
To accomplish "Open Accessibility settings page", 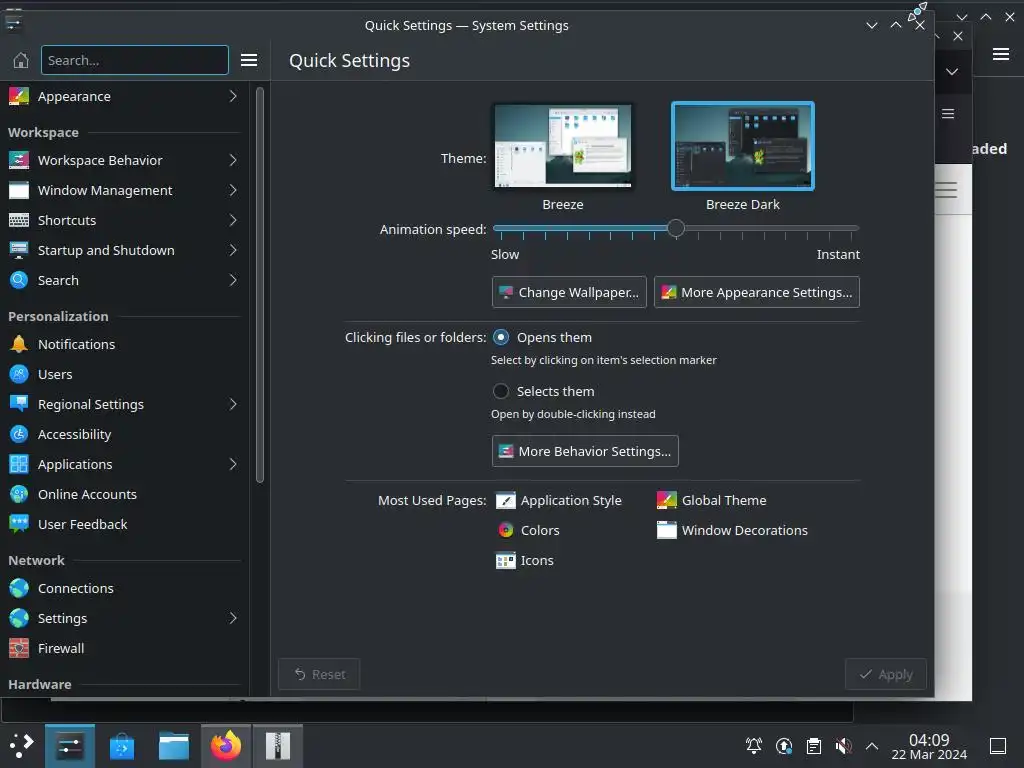I will click(124, 434).
